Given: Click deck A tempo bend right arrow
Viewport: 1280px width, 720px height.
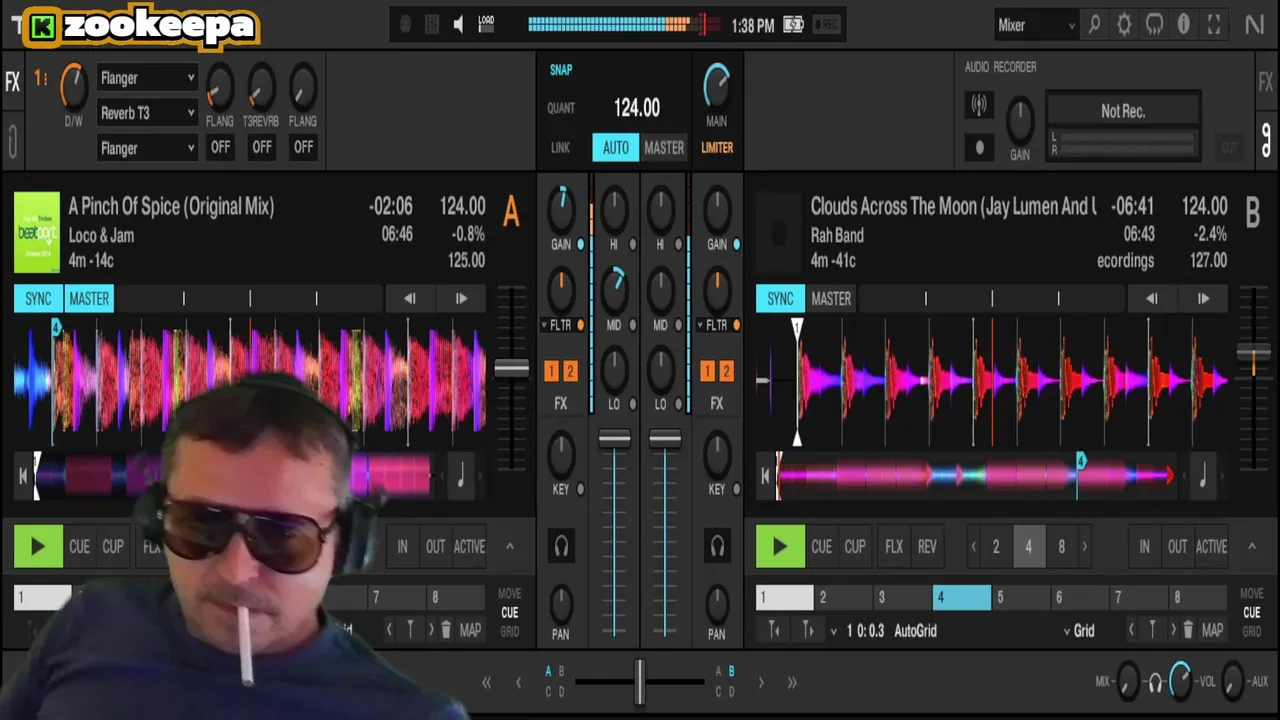Looking at the screenshot, I should tap(460, 298).
